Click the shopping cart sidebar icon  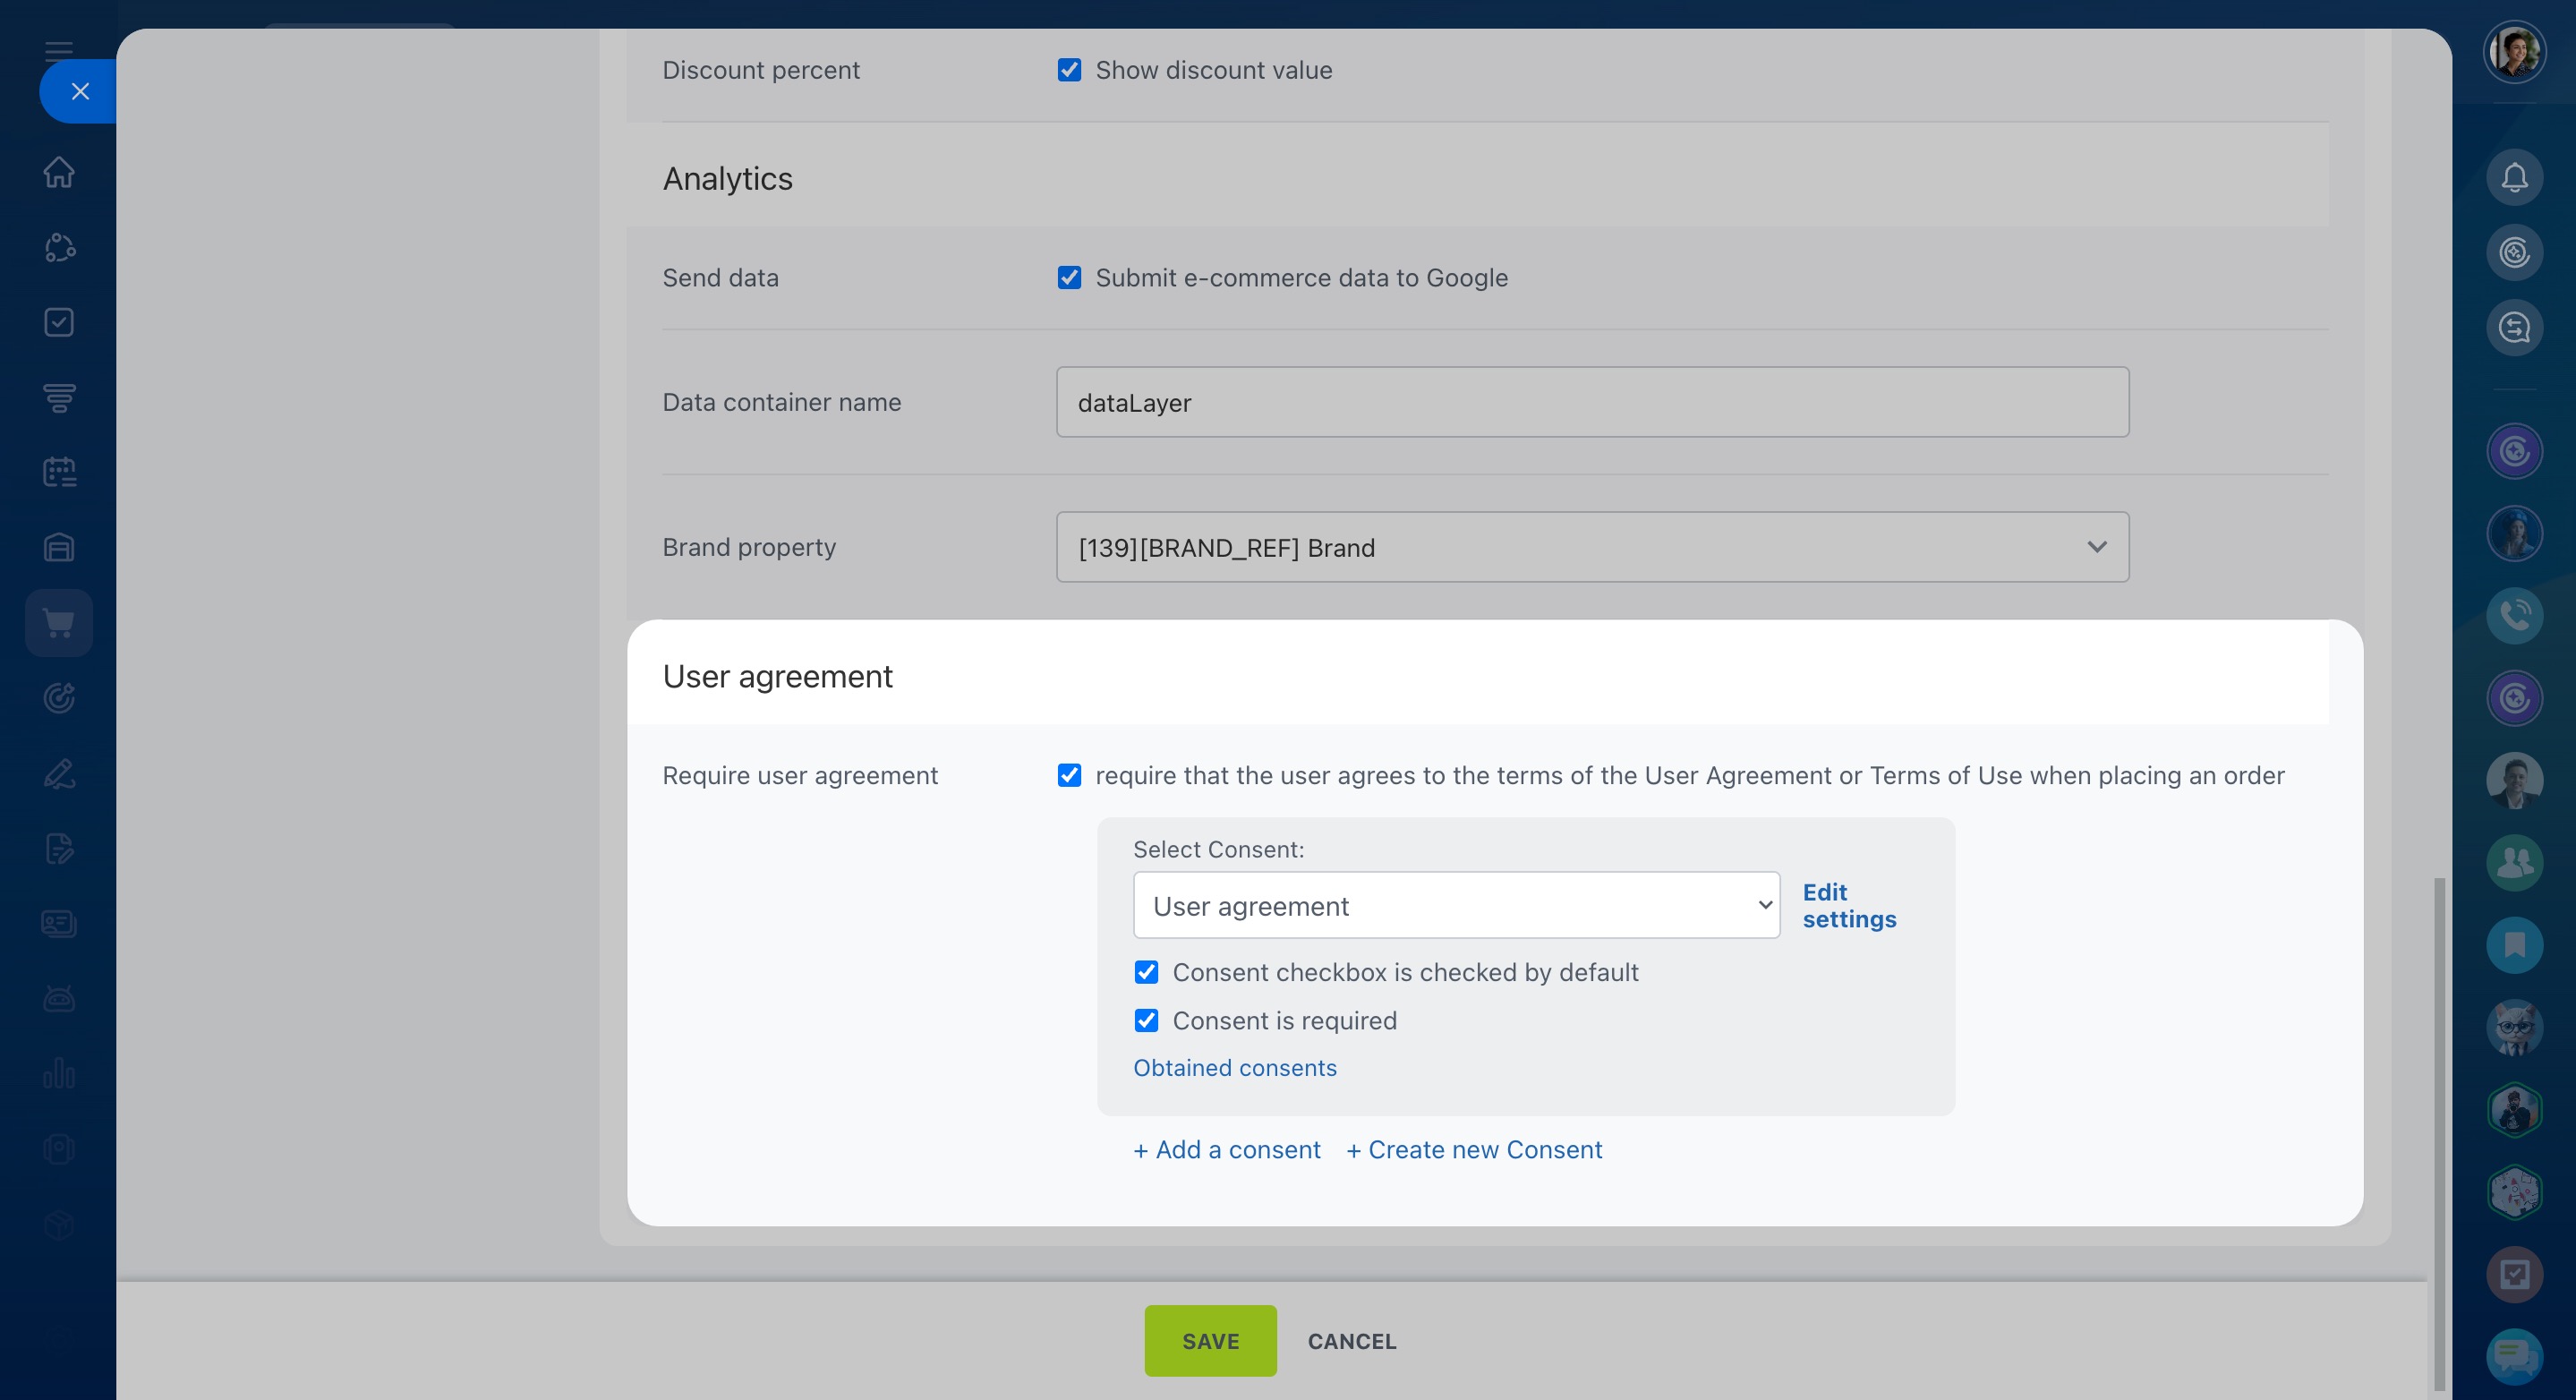[x=59, y=623]
